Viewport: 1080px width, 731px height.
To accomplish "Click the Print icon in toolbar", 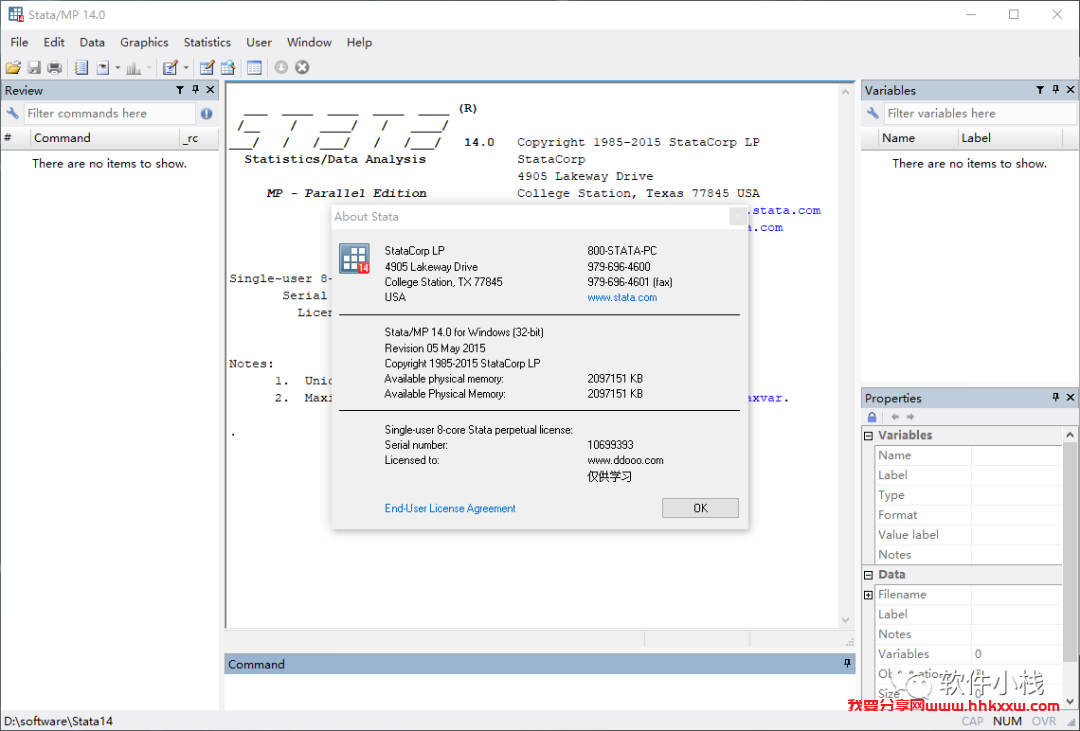I will tap(54, 68).
